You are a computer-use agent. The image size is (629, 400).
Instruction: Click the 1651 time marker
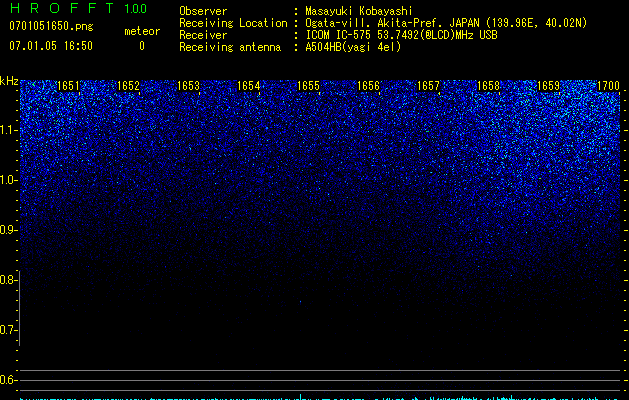pos(68,86)
